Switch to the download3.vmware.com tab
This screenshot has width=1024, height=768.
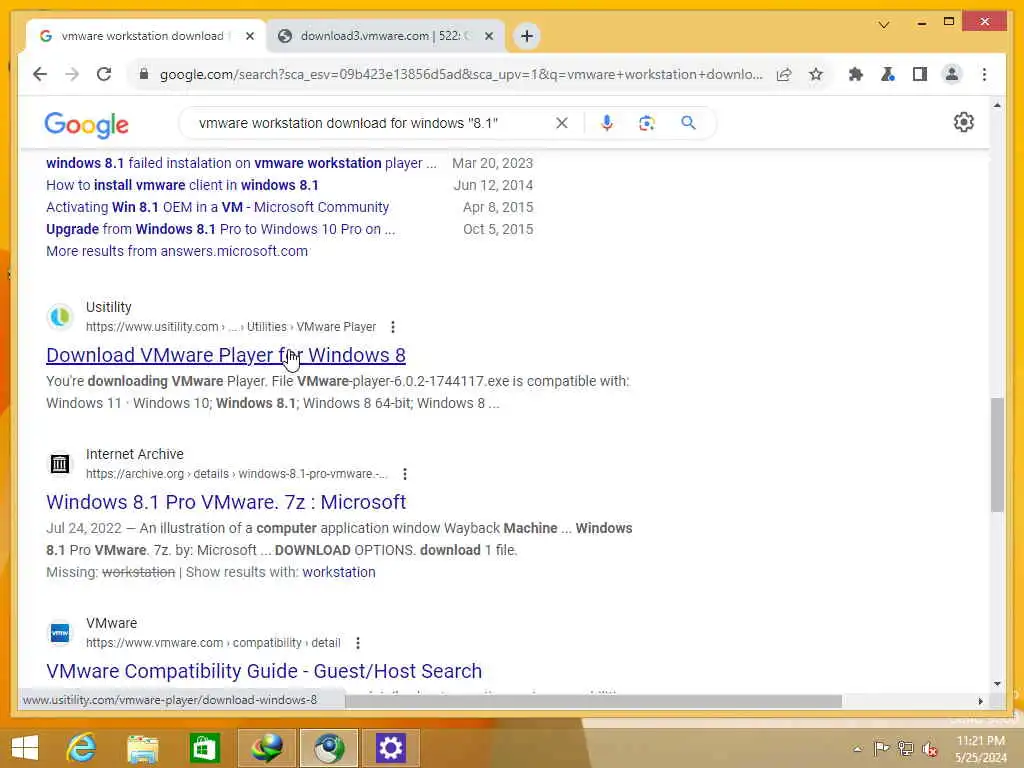(379, 36)
